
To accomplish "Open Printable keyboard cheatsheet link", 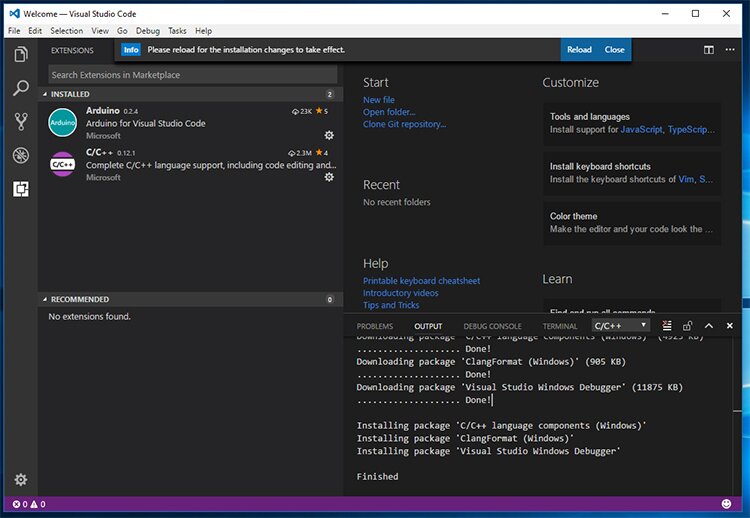I will coord(421,281).
